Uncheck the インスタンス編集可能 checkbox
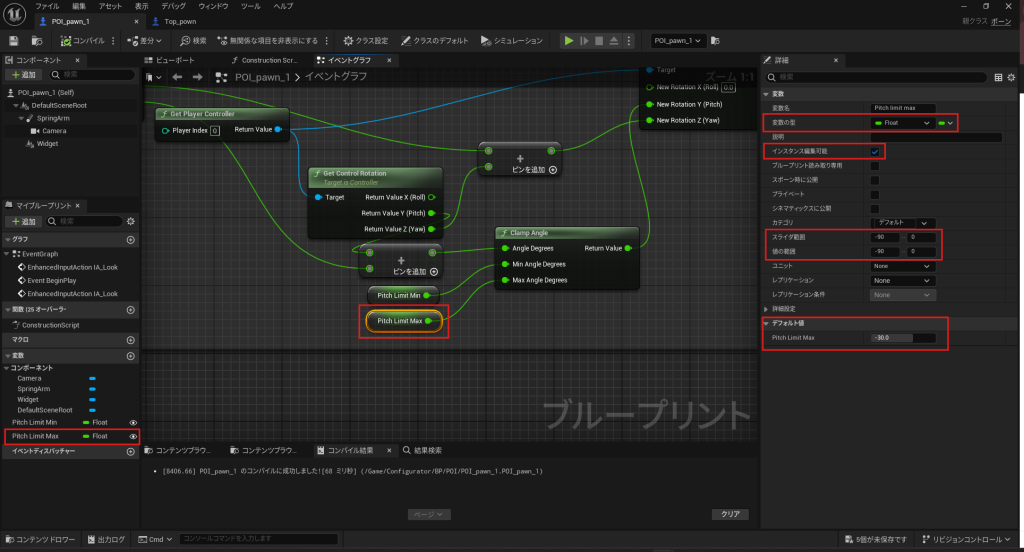The height and width of the screenshot is (552, 1024). point(874,151)
